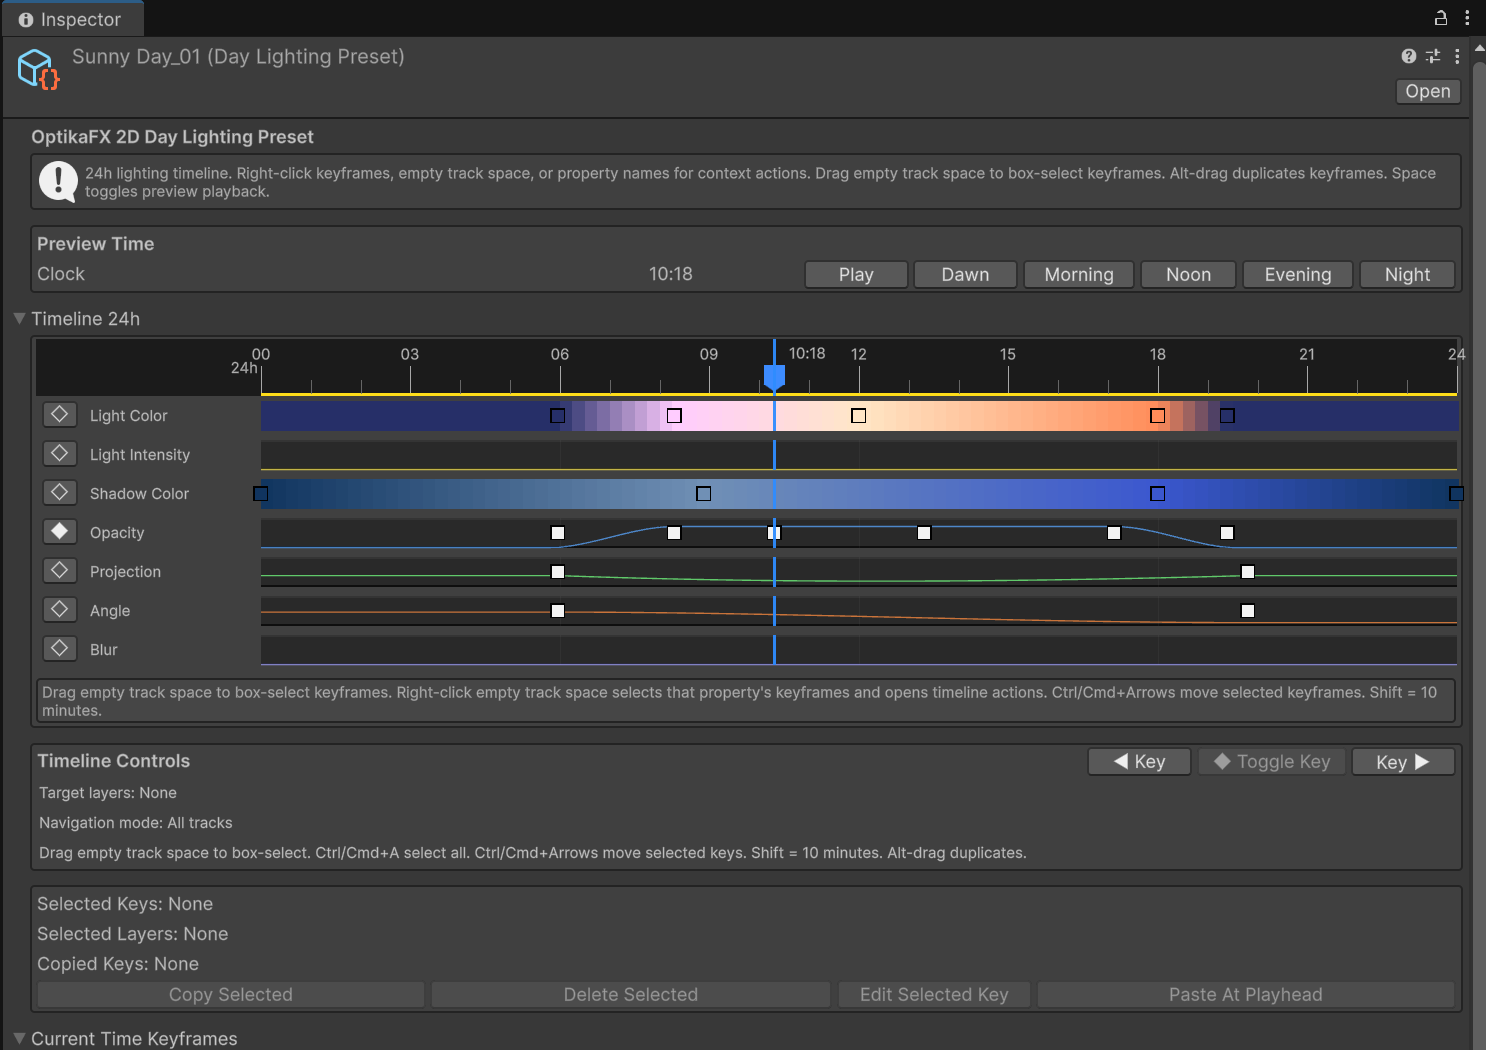Set preview time to Morning
This screenshot has width=1486, height=1050.
(1079, 275)
